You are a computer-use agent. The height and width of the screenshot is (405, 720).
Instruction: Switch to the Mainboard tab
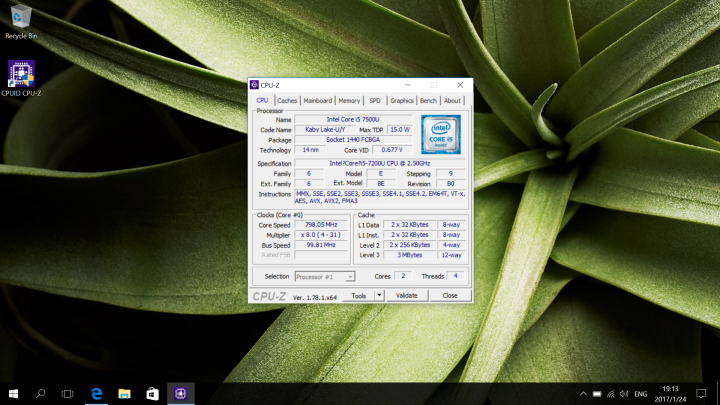(318, 101)
